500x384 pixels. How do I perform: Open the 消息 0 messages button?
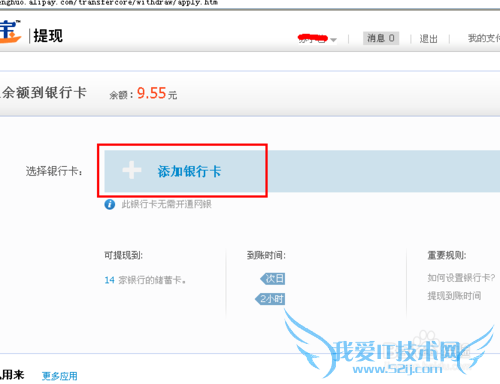pyautogui.click(x=381, y=38)
